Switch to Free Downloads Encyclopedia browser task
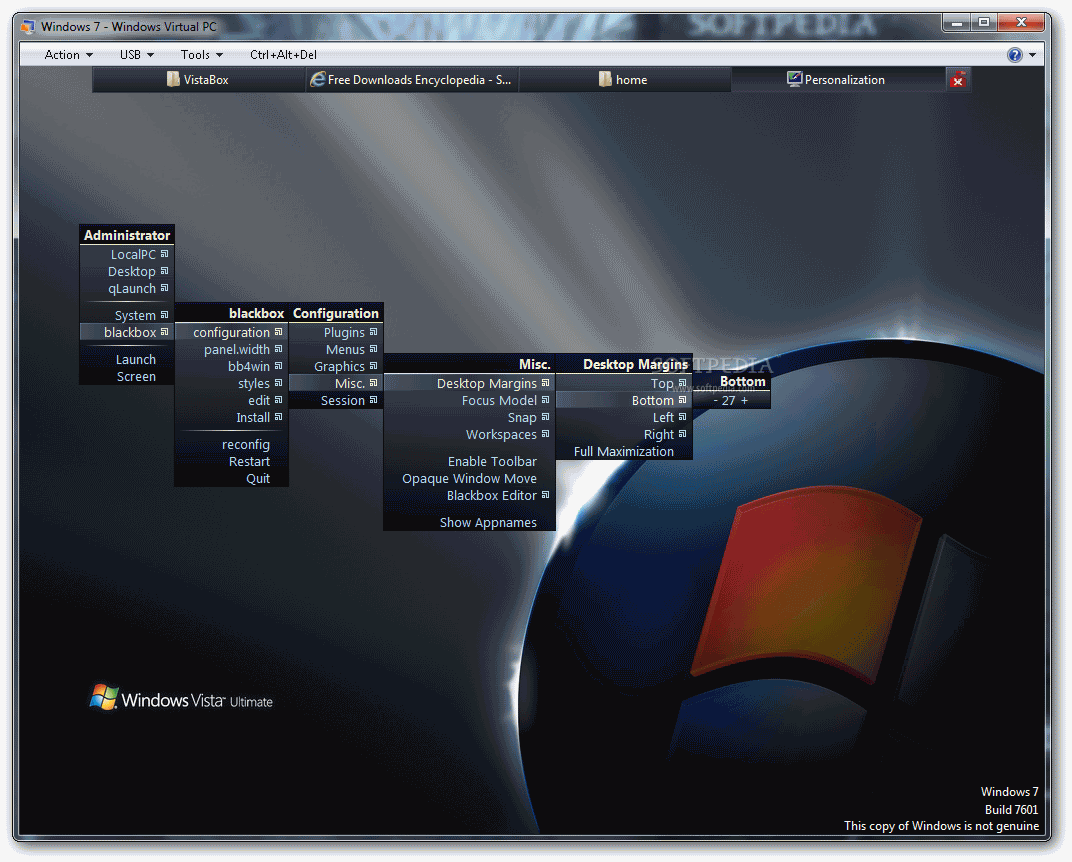Image resolution: width=1072 pixels, height=862 pixels. (412, 80)
